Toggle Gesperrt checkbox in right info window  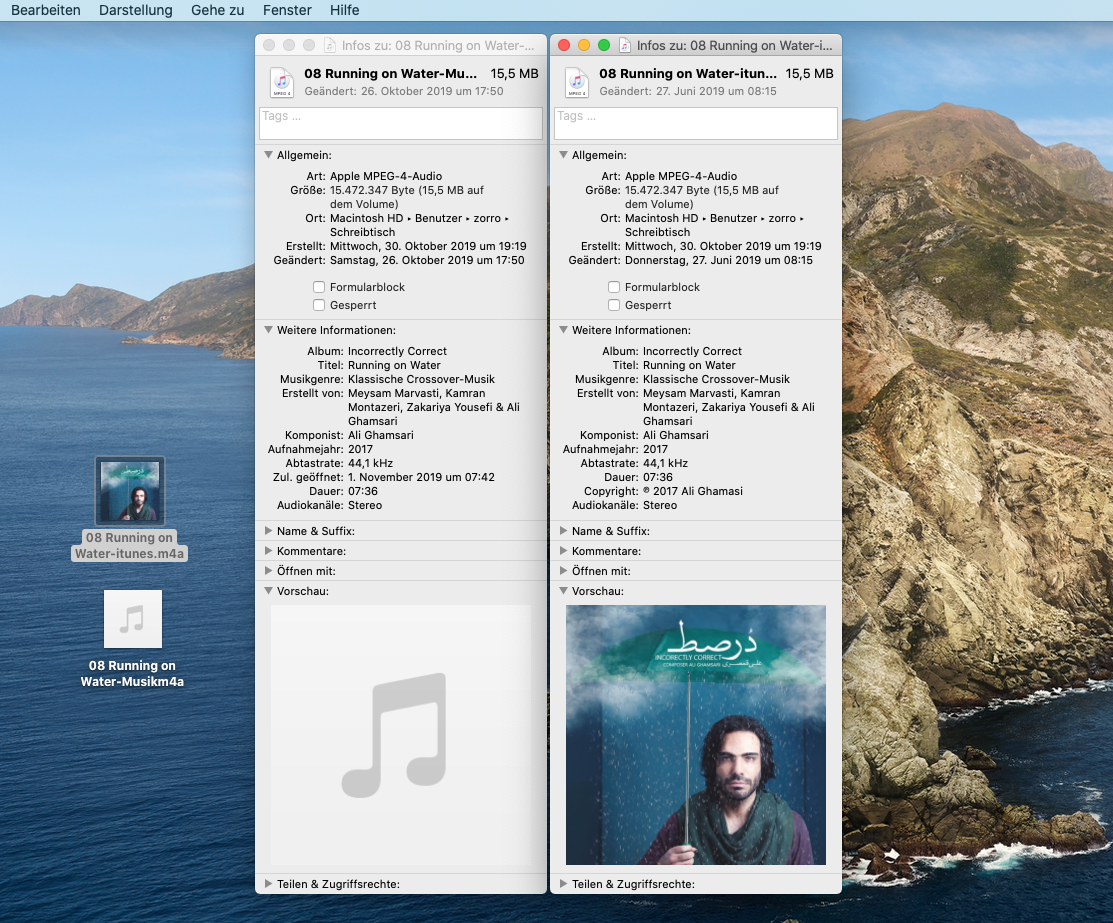tap(614, 305)
